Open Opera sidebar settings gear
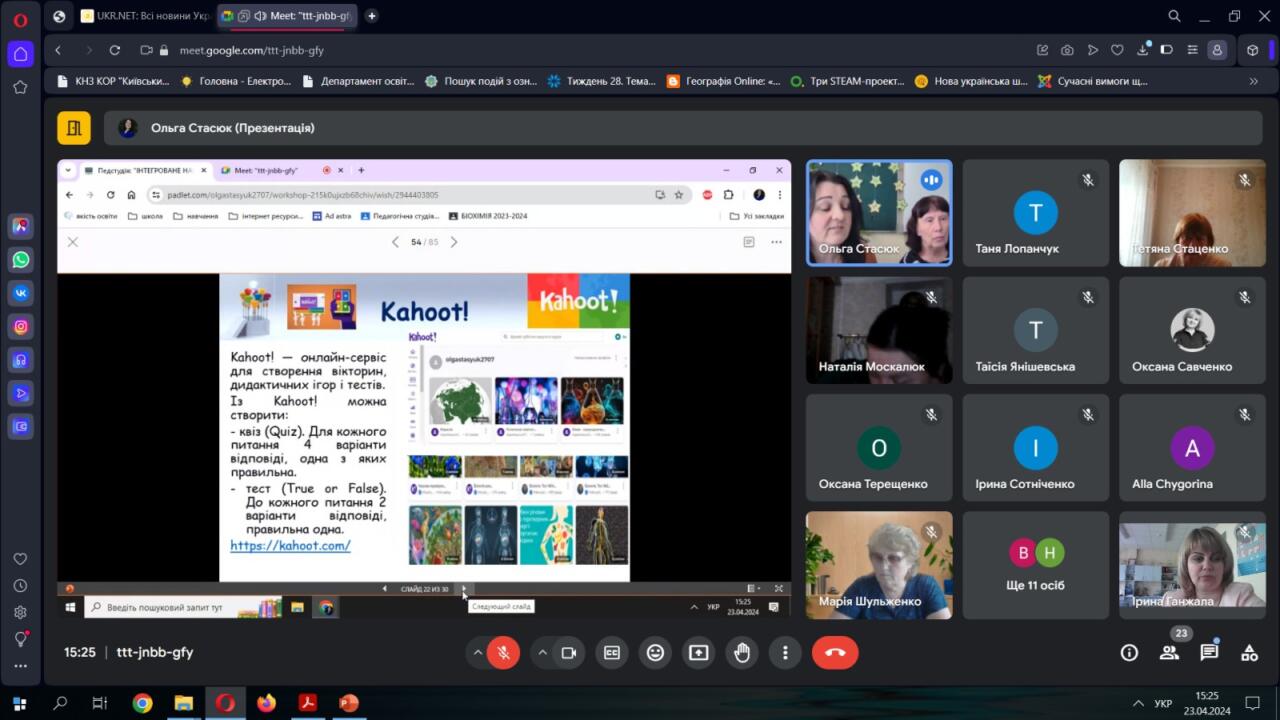1280x720 pixels. 20,612
